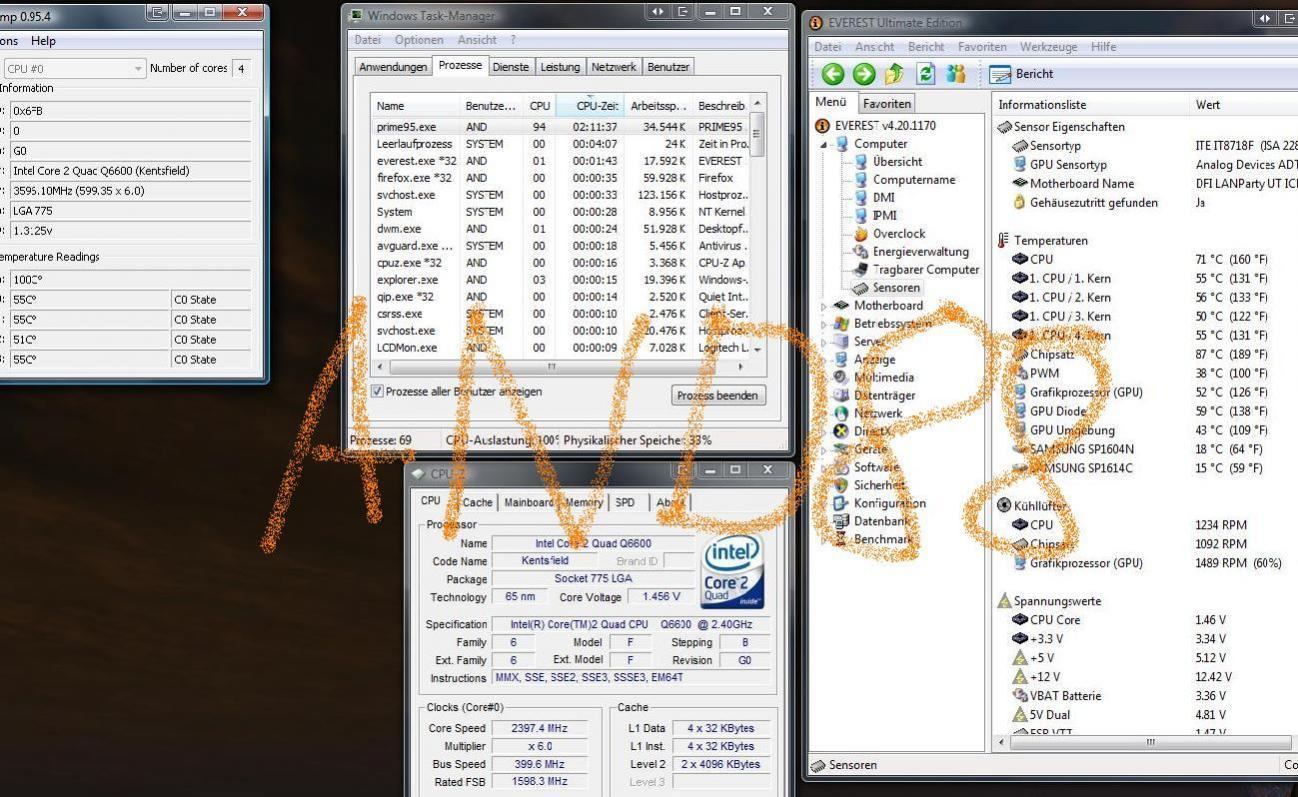Viewport: 1298px width, 797px height.
Task: Click the Intel Core 2 Quad logo in CPU-Z
Action: coord(733,571)
